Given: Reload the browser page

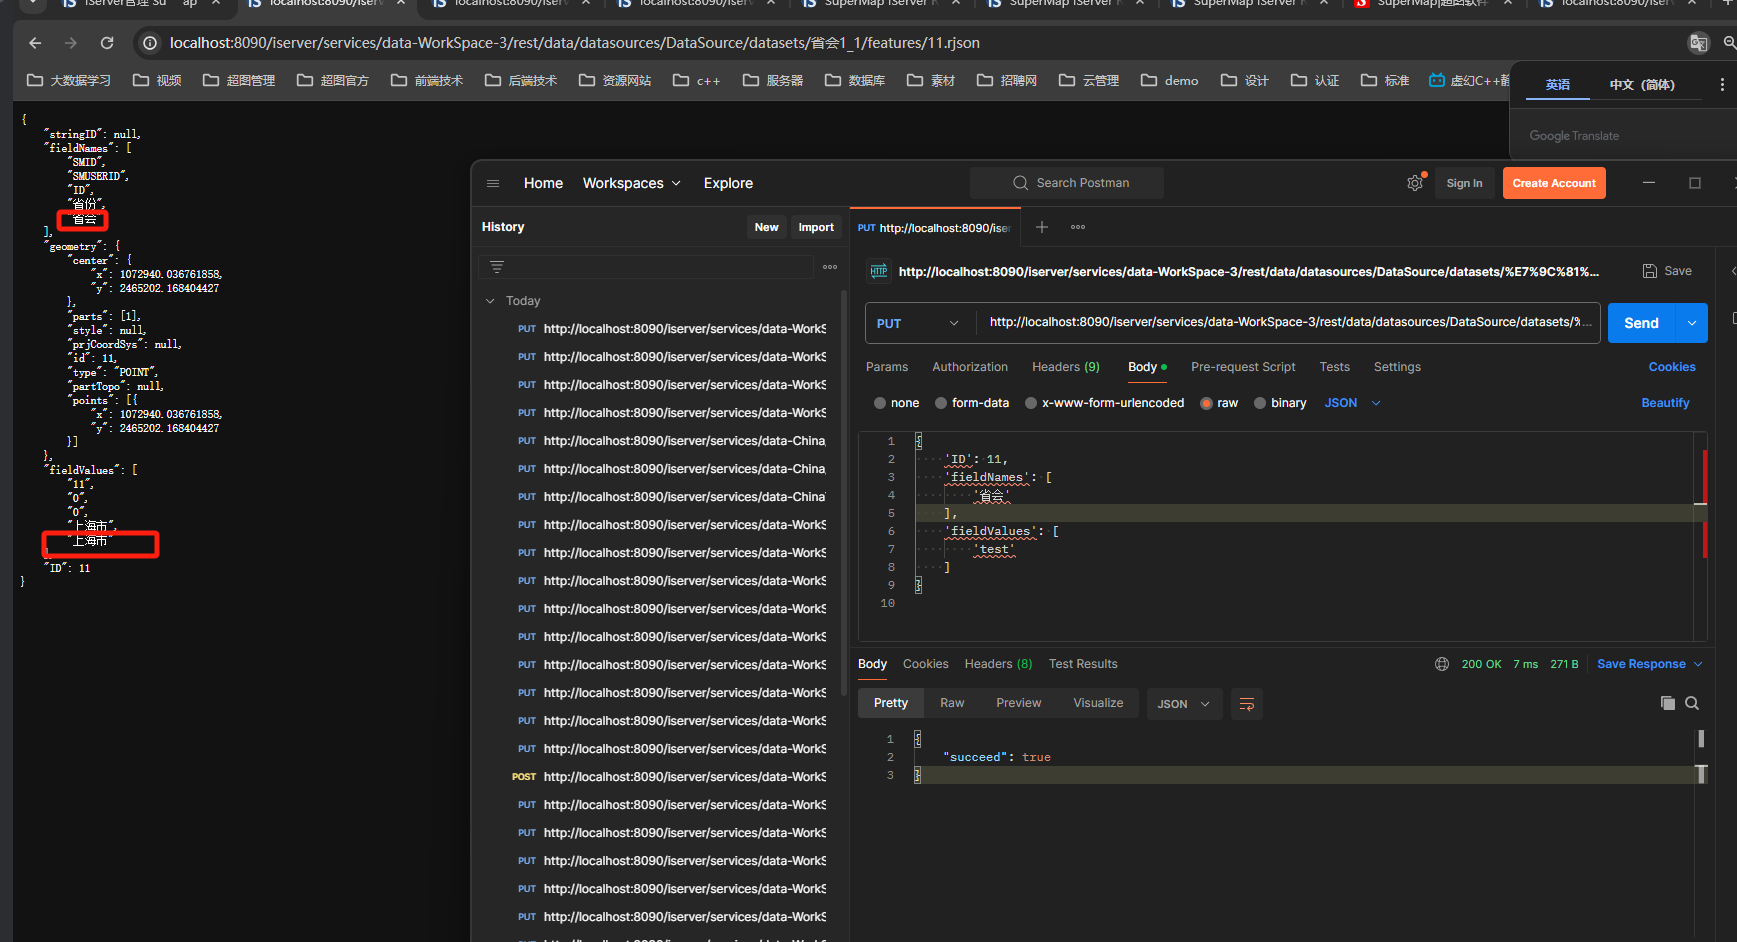Looking at the screenshot, I should point(107,43).
